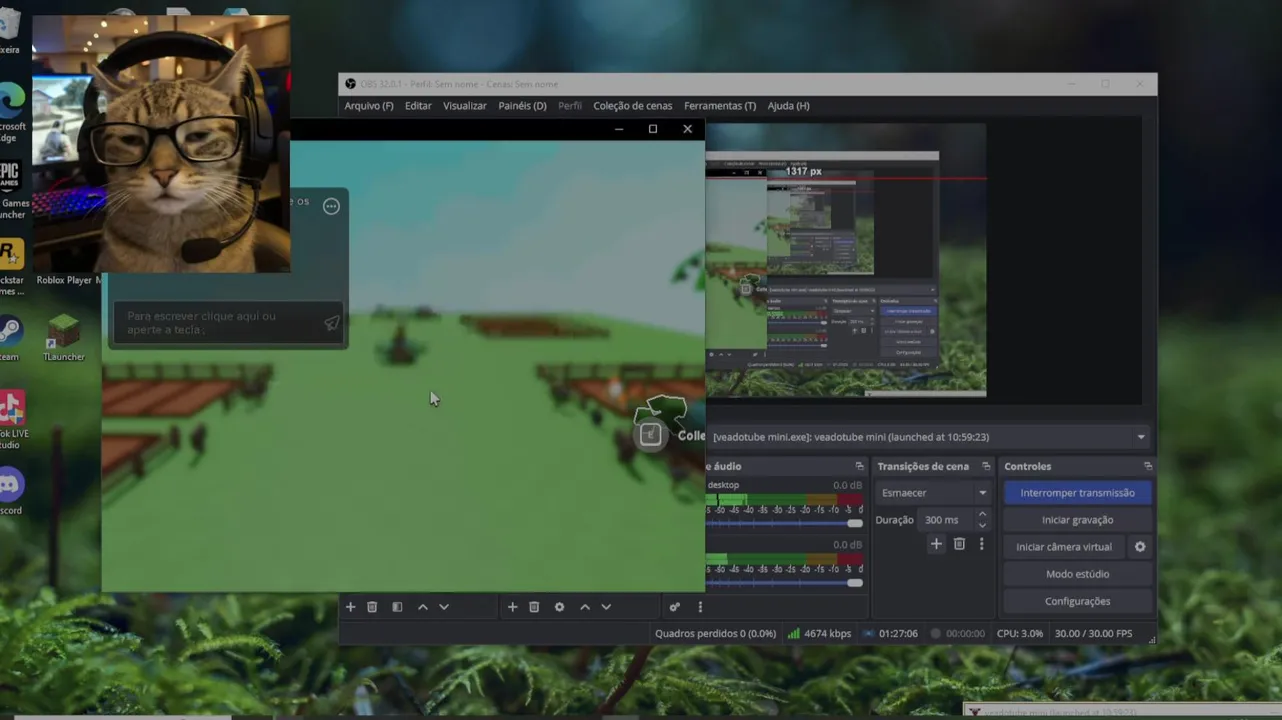Add a new scene with the plus icon
Viewport: 1282px width, 720px height.
pos(350,607)
